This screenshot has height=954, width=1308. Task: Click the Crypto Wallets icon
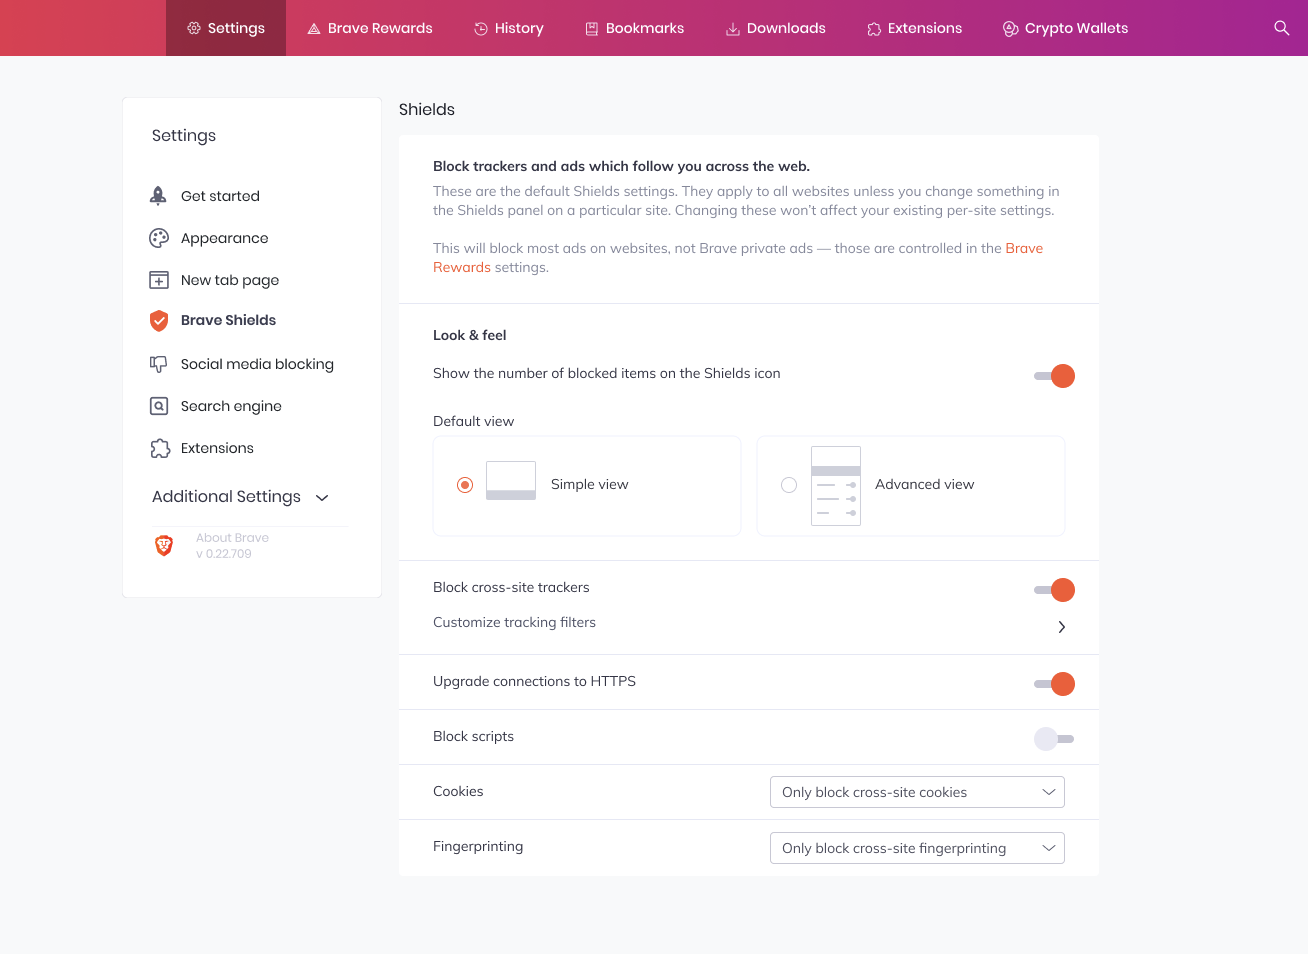click(1011, 29)
